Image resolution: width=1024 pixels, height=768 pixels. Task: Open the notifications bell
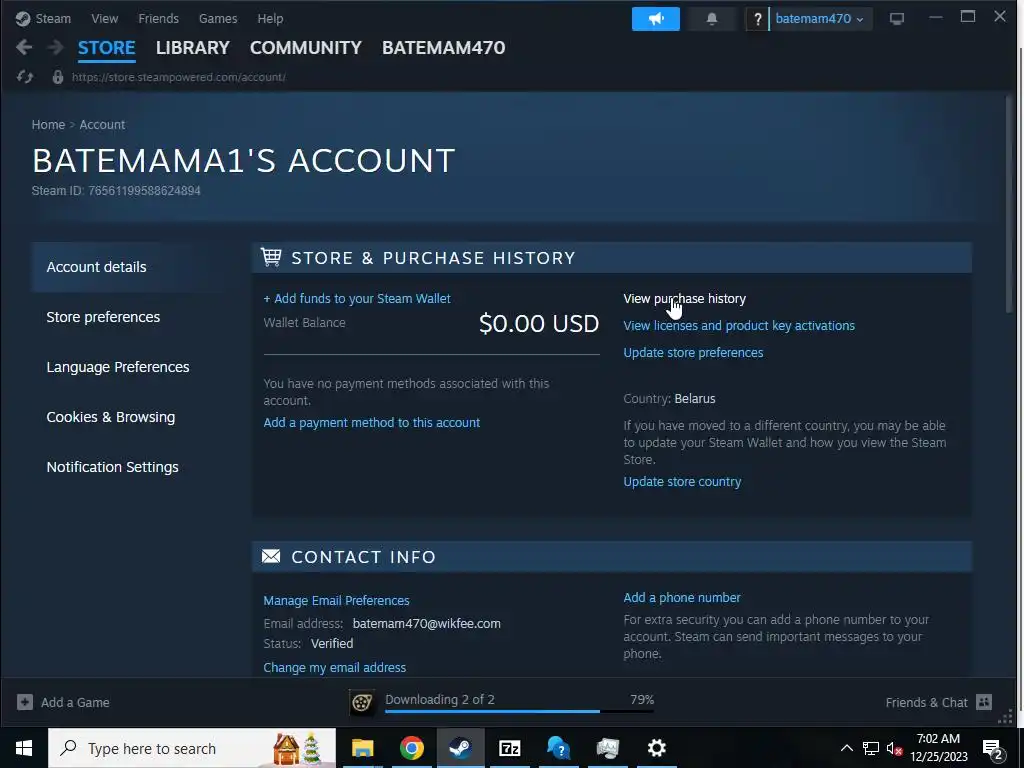coord(712,19)
